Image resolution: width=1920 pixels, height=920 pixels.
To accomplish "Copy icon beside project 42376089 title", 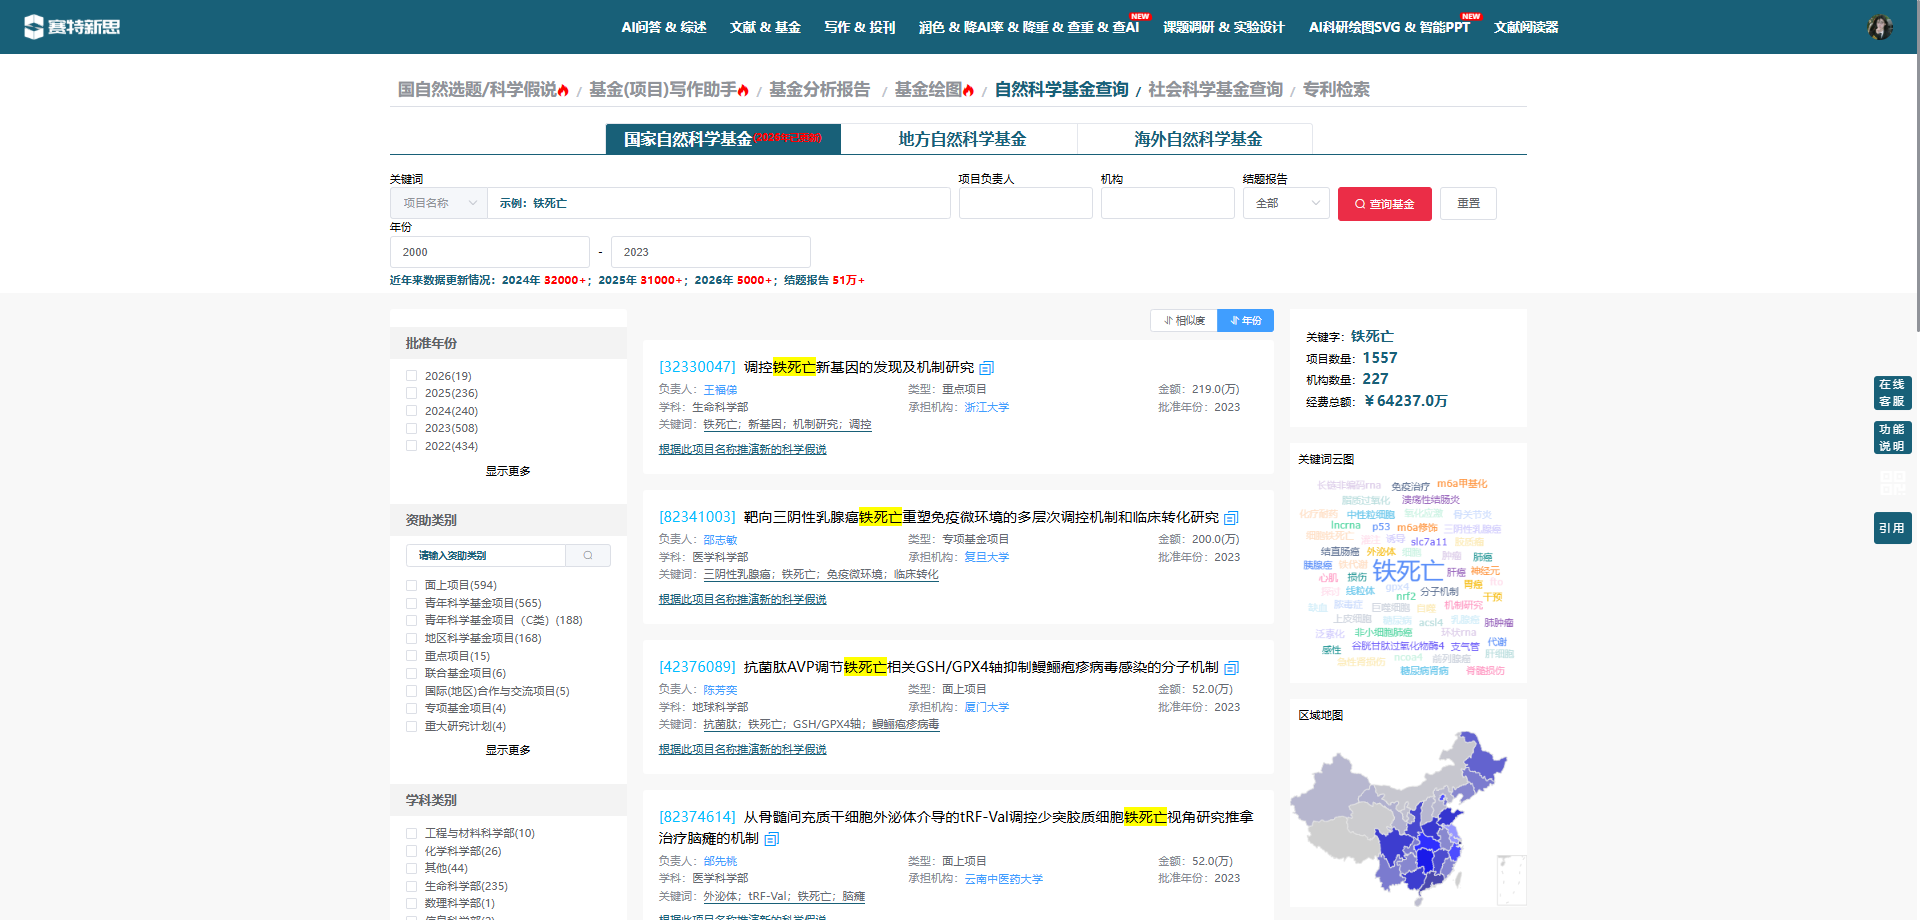I will coord(1231,668).
